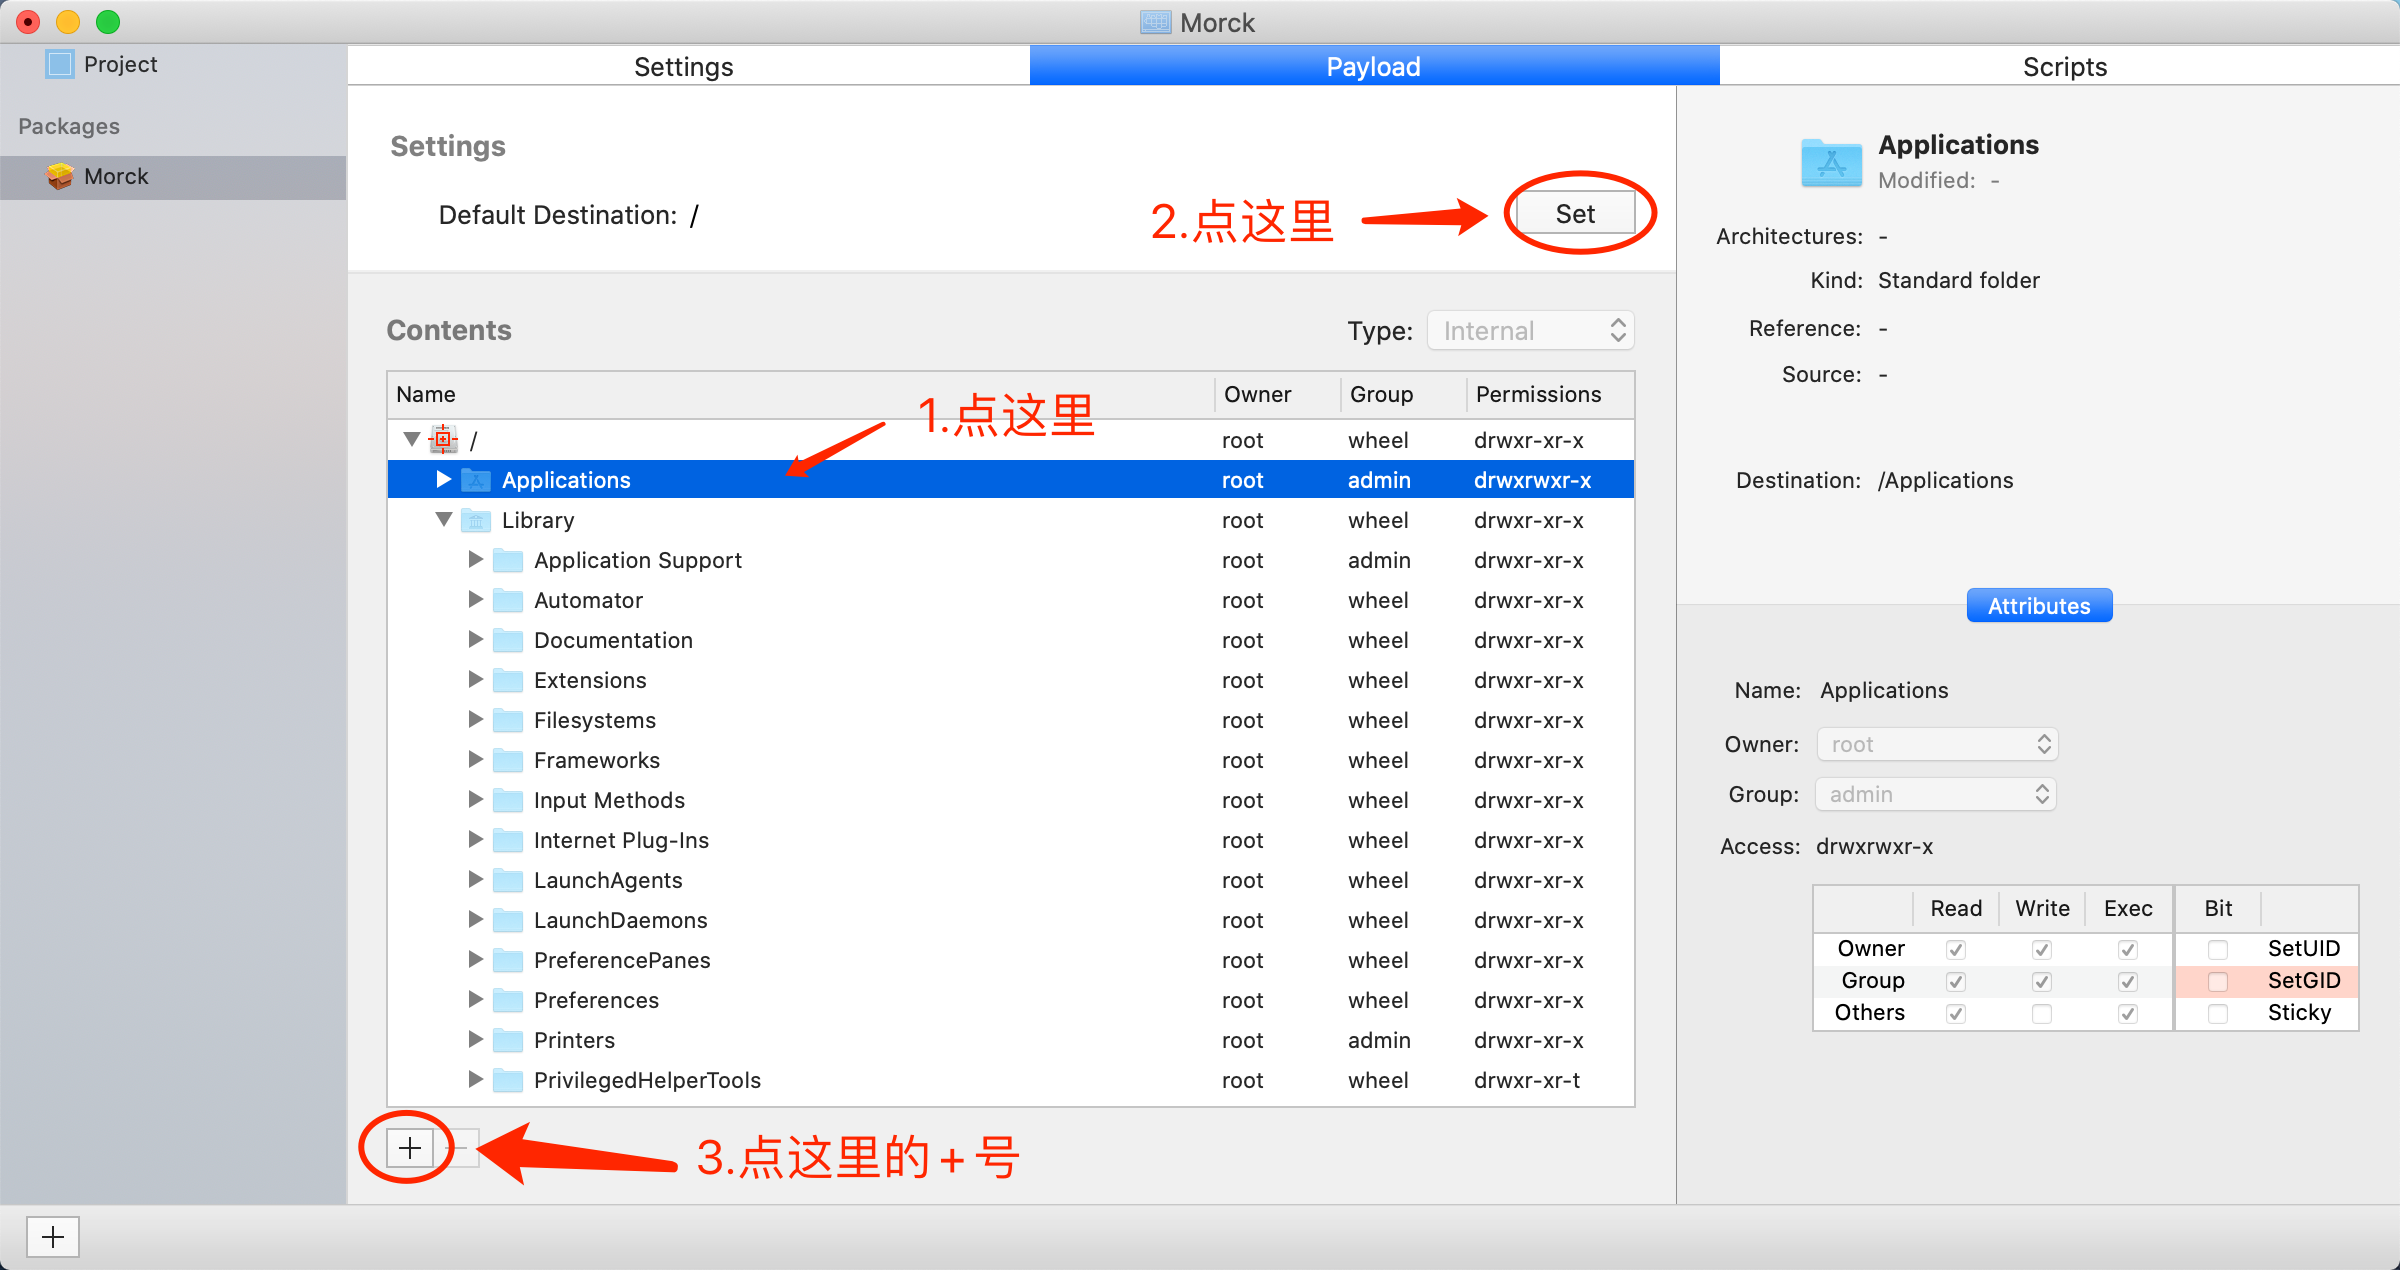
Task: Click the Project icon in sidebar
Action: 60,64
